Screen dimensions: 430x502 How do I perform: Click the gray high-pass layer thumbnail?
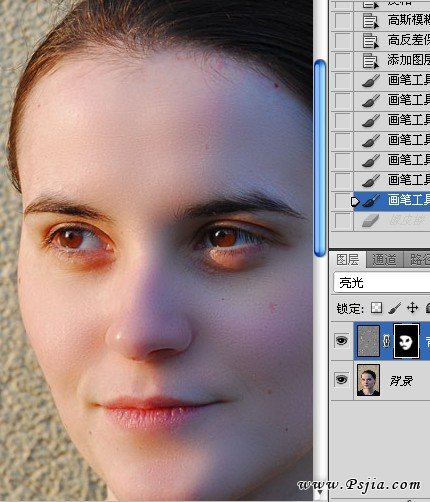click(368, 341)
